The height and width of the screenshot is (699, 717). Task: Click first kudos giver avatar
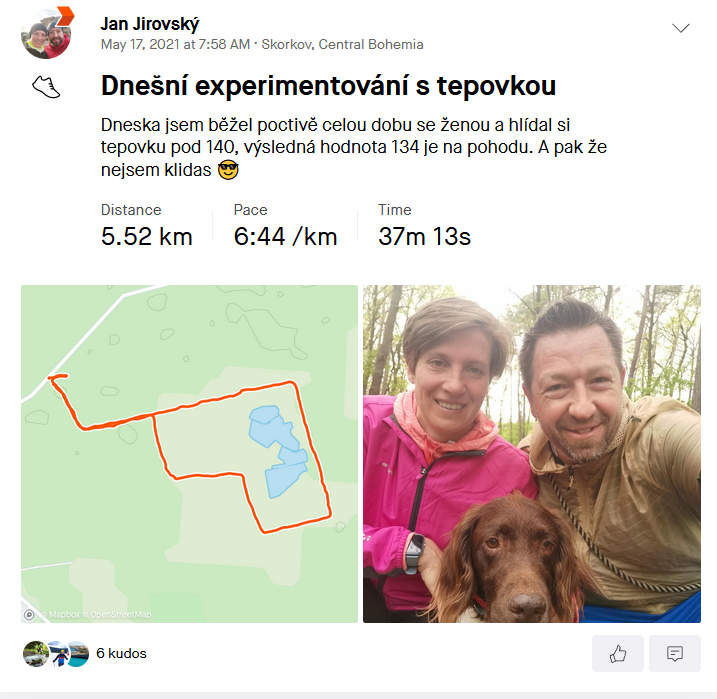point(35,654)
